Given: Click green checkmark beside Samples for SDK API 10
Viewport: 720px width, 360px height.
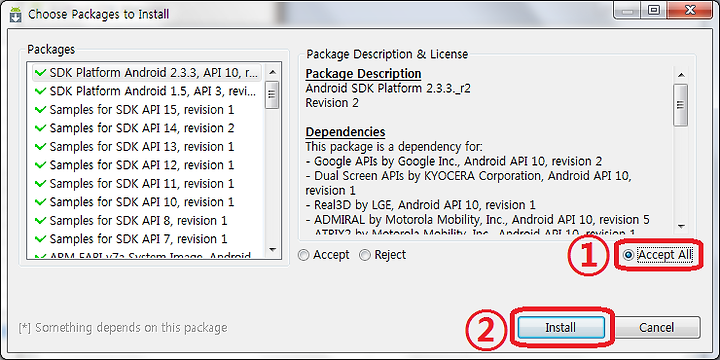Looking at the screenshot, I should (x=40, y=202).
